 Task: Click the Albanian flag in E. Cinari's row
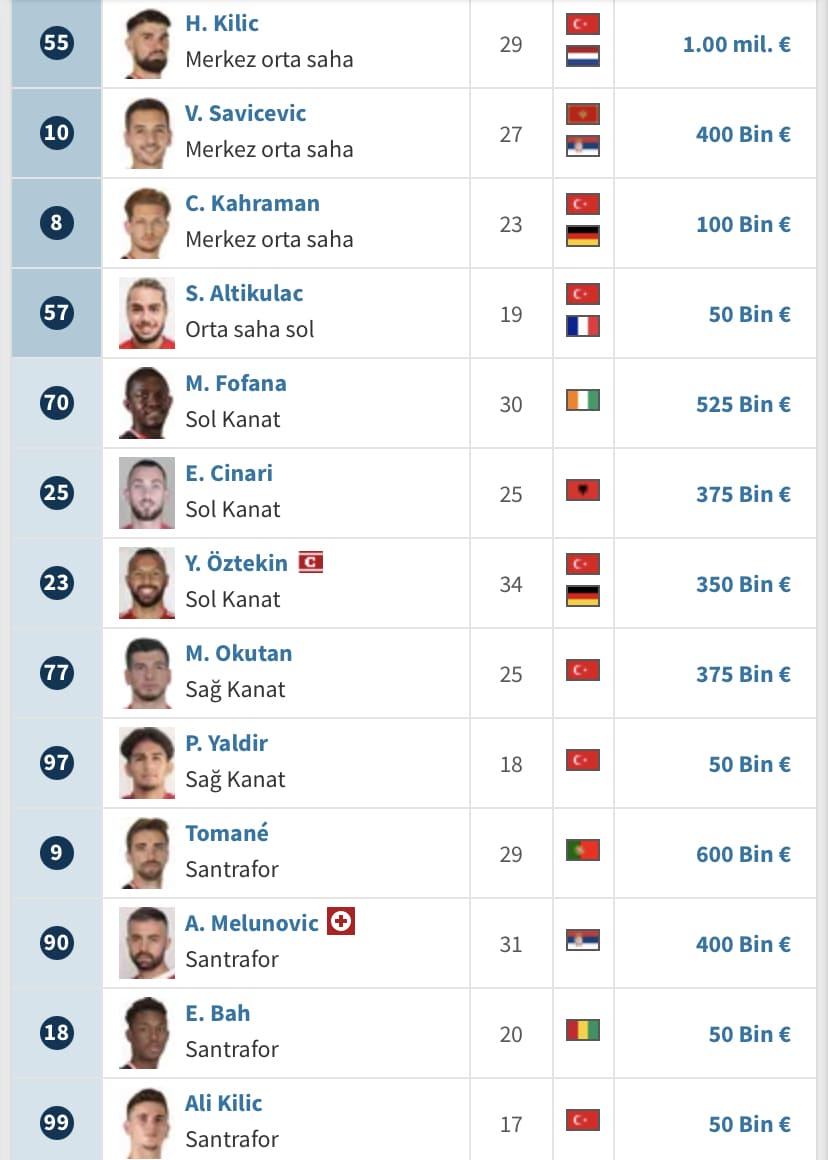(583, 490)
